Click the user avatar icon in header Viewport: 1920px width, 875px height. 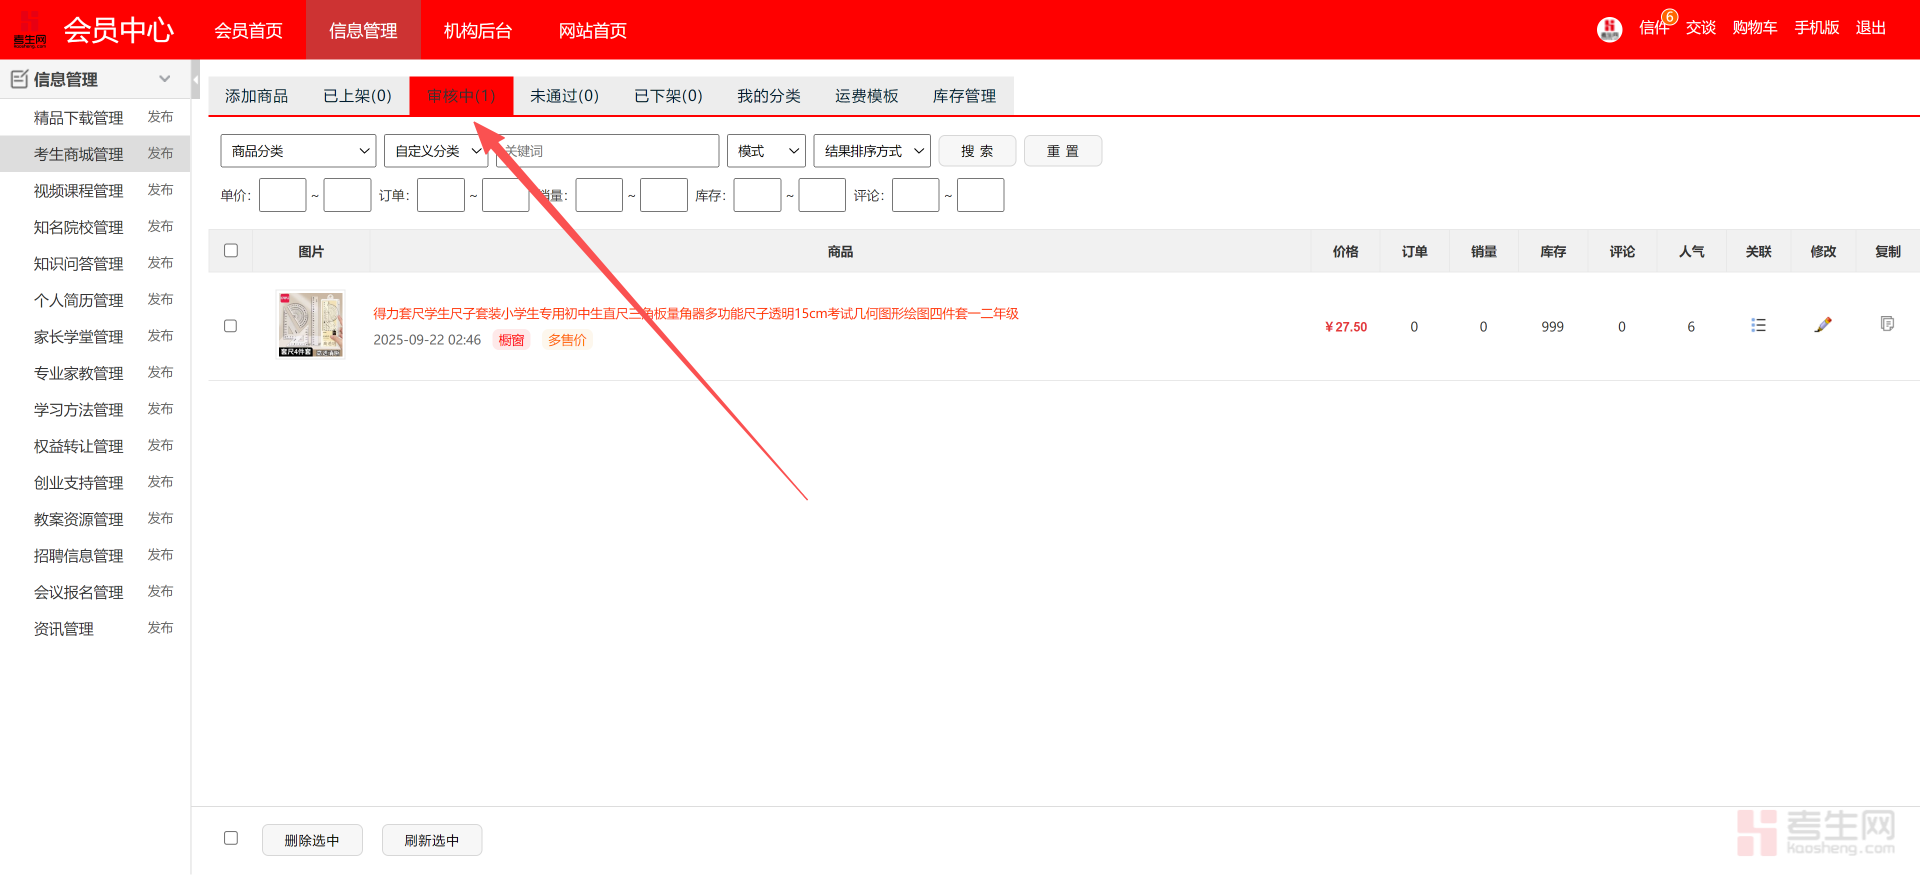point(1609,29)
